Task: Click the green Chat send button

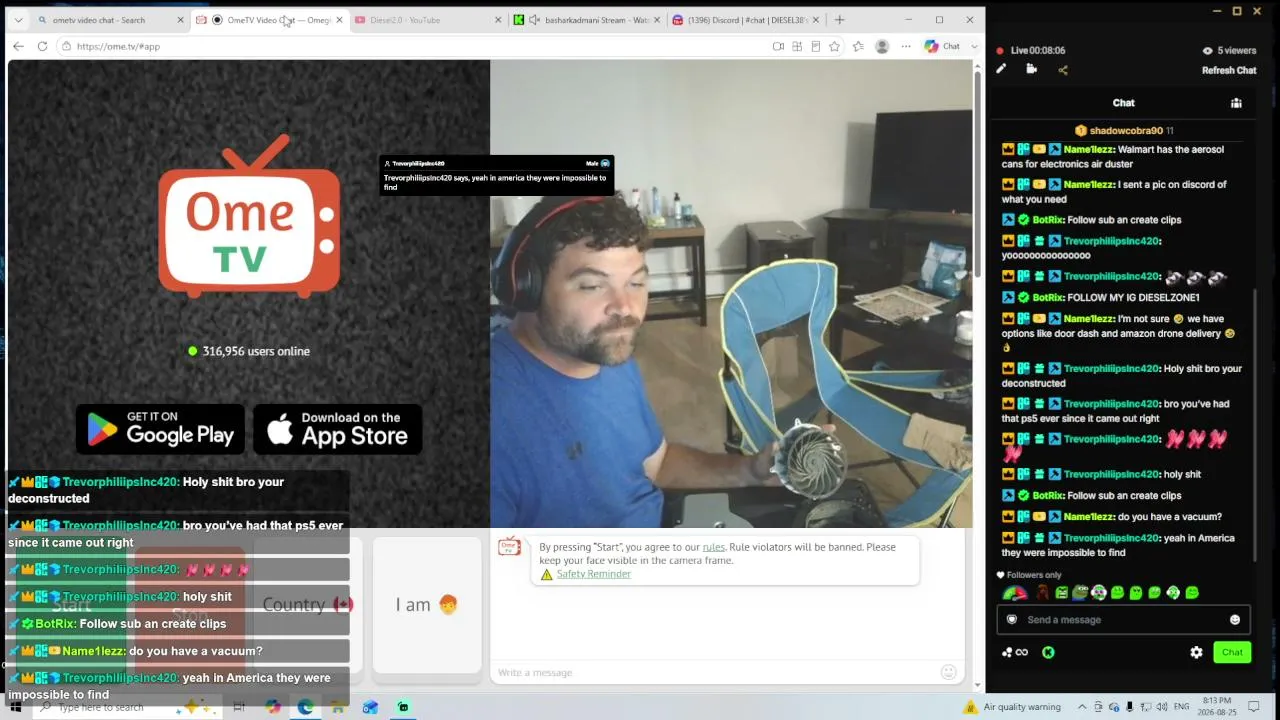Action: tap(1232, 652)
